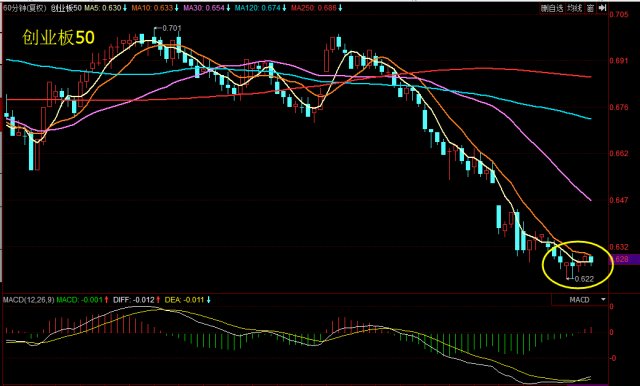
Task: Click the 0.705 price axis label
Action: tap(619, 15)
